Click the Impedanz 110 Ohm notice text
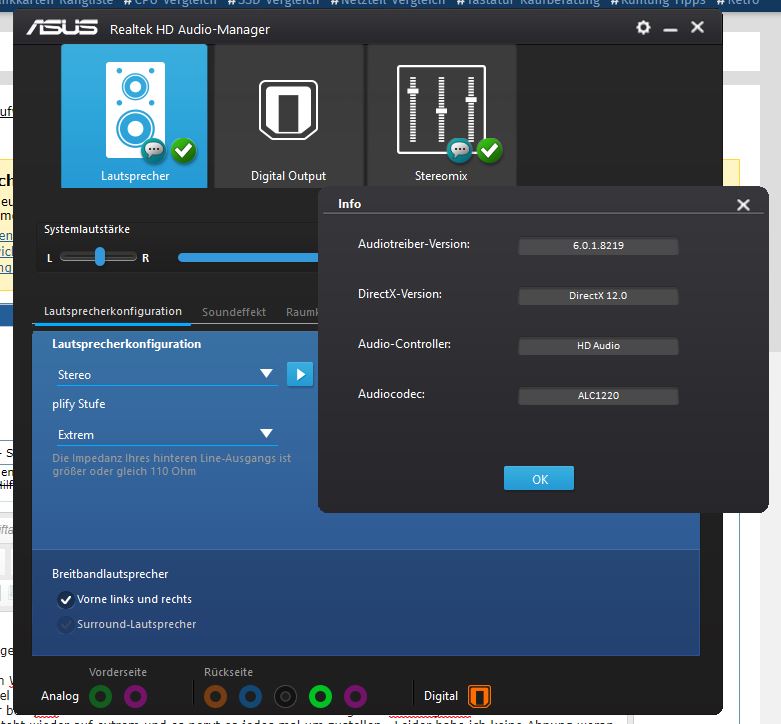Viewport: 781px width, 724px height. (x=171, y=465)
